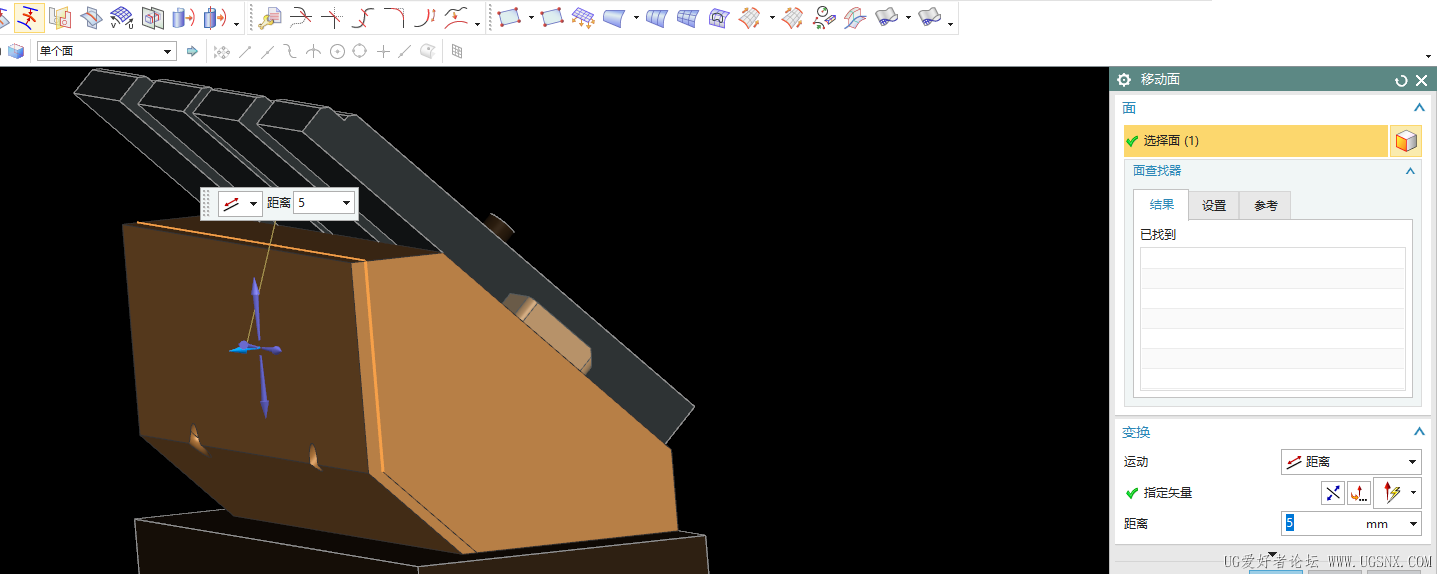Select the boxed planes project tool
Screen dimensions: 1437x574
(x=152, y=17)
